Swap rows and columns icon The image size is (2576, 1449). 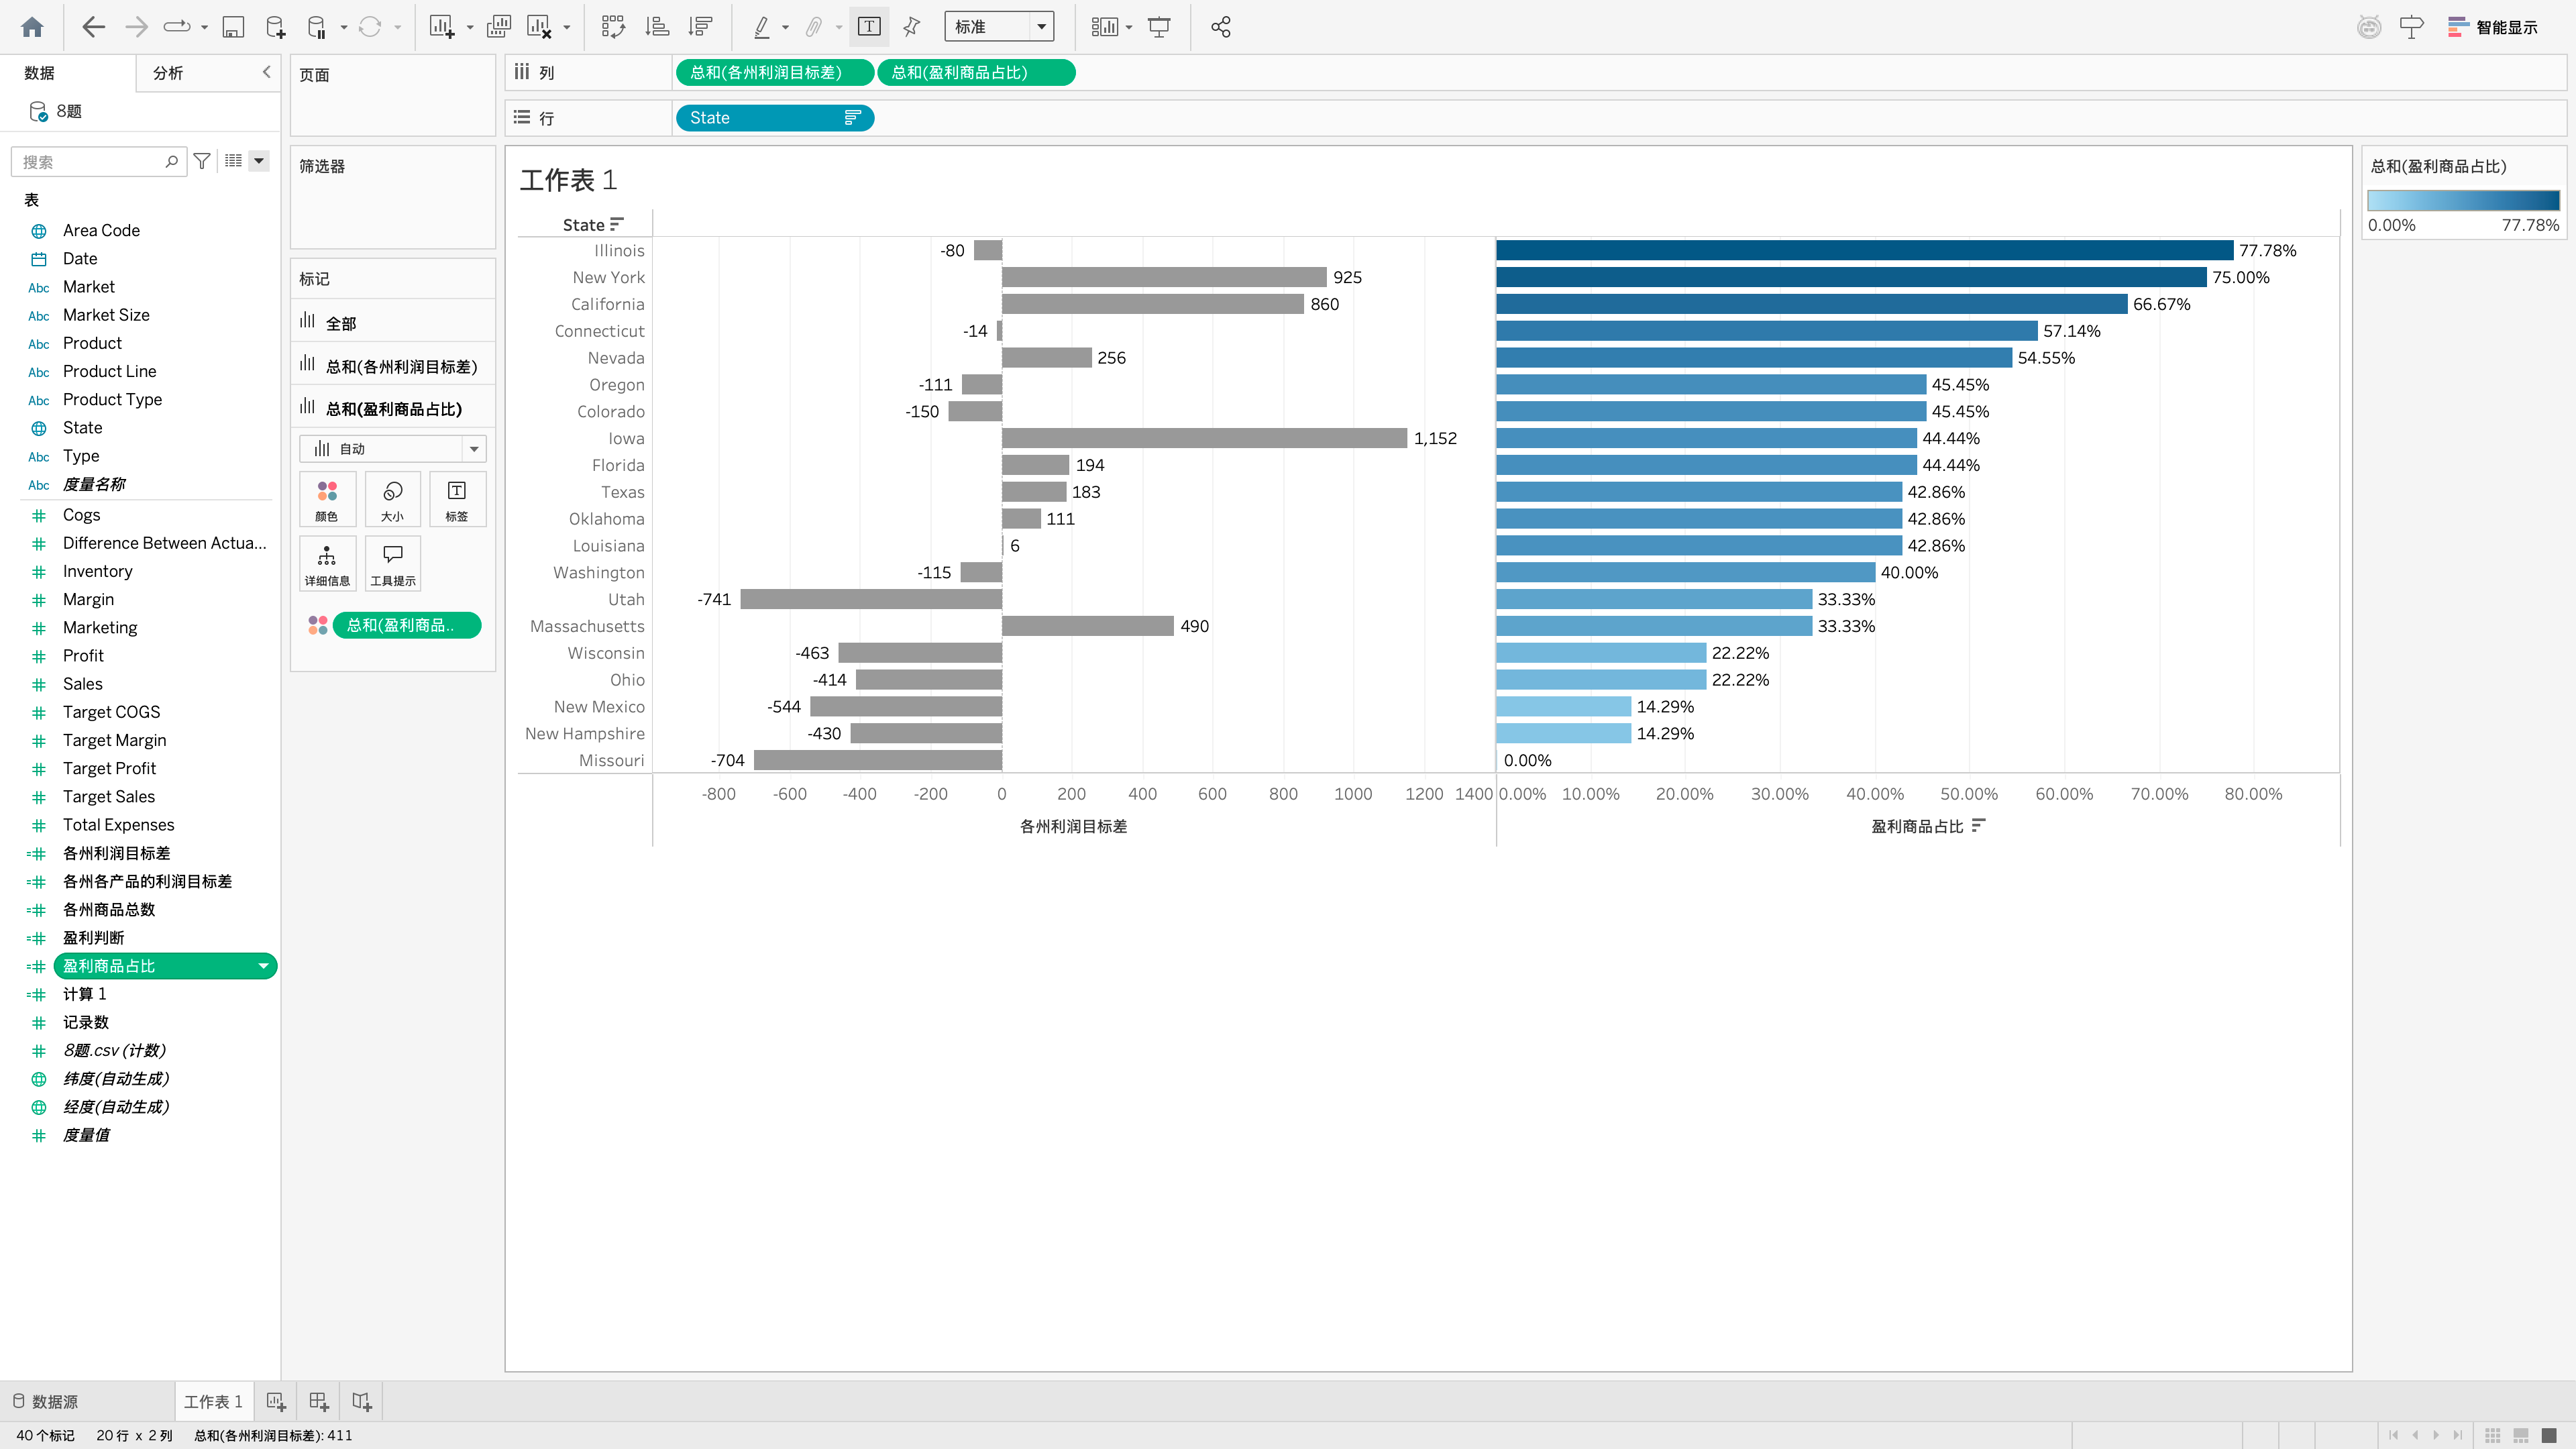[612, 27]
